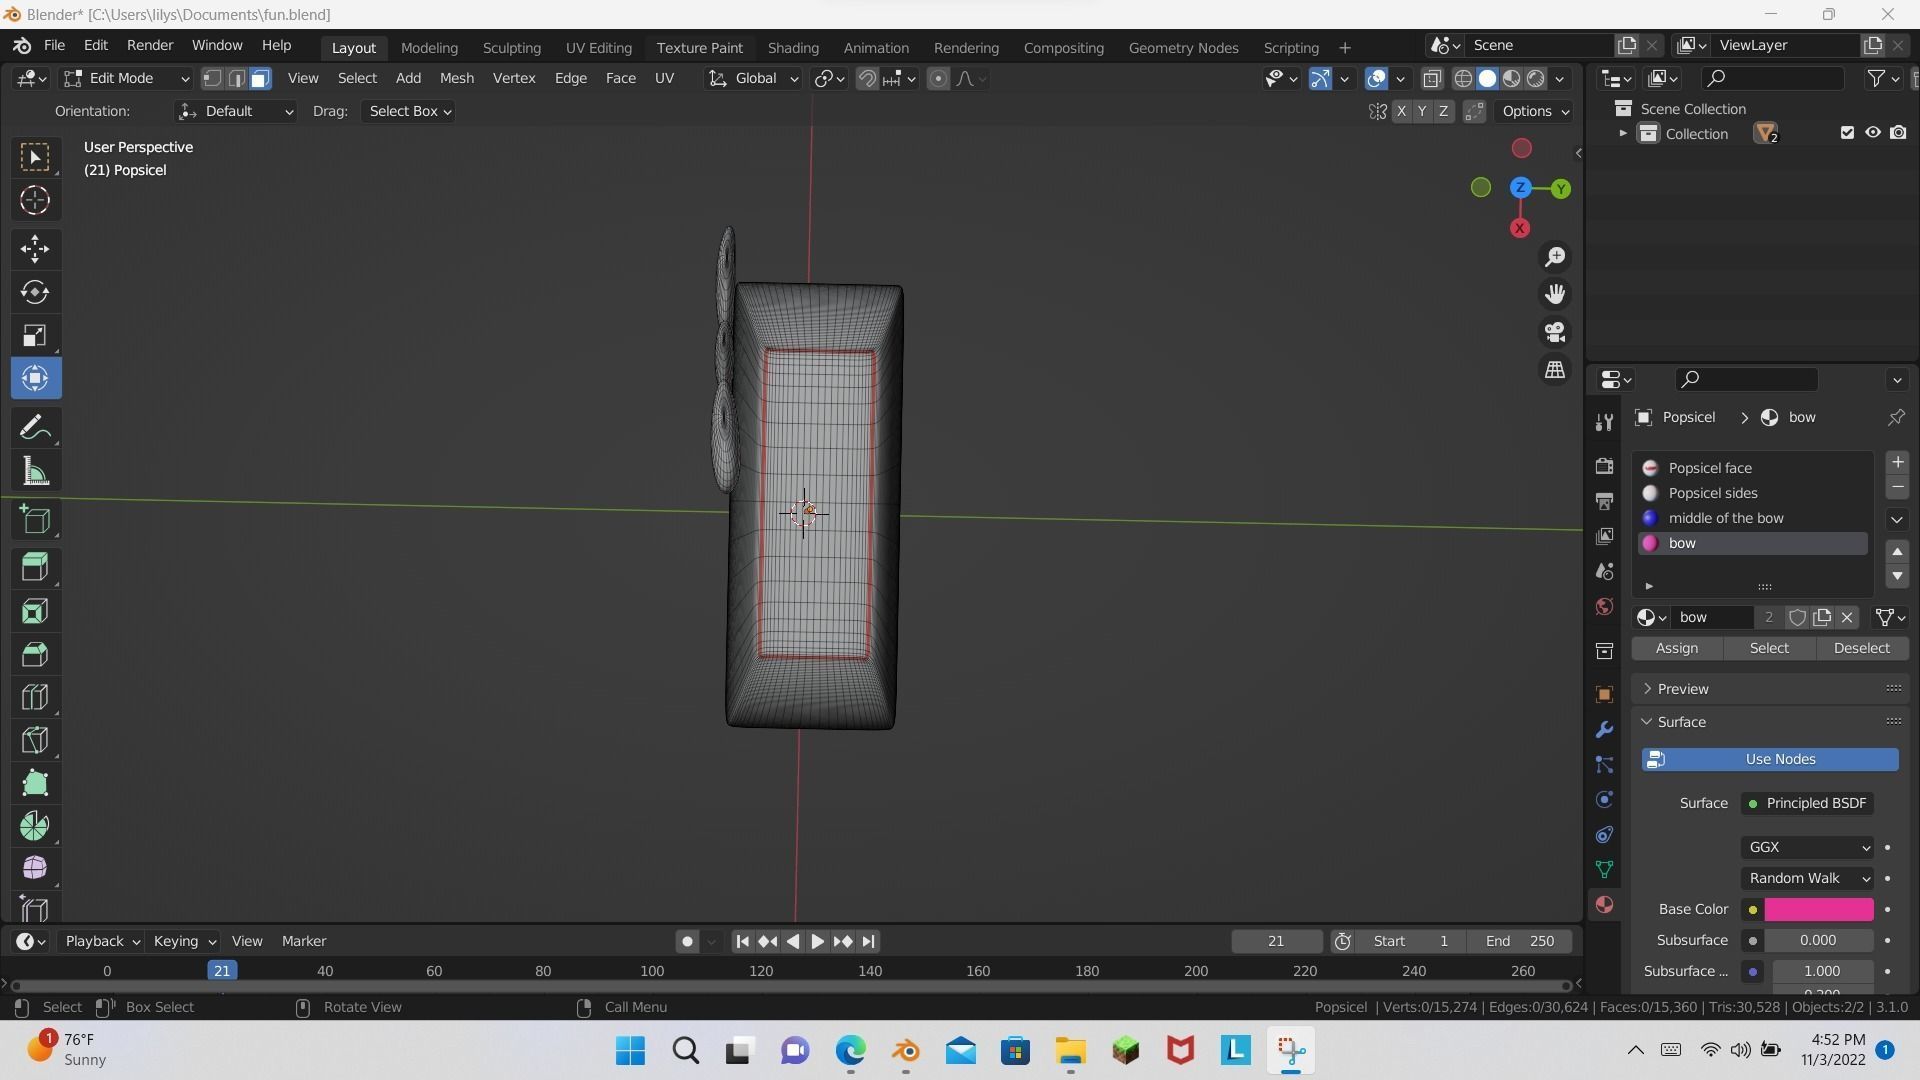Toggle X-Ray view

[x=1432, y=78]
